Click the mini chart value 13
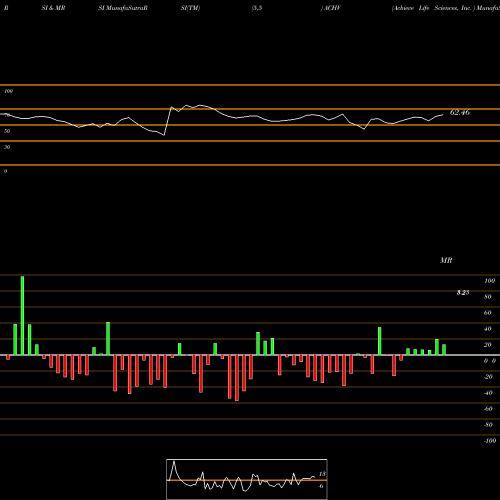Screen dimensions: 500x500 coord(322,474)
